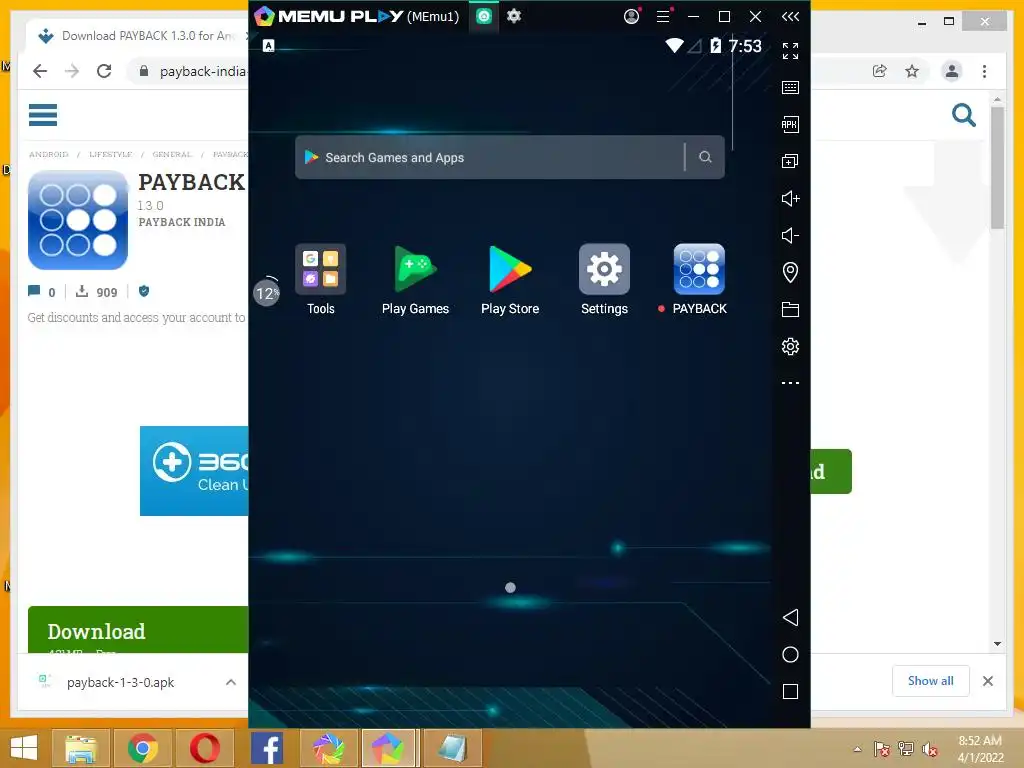Open Google Chrome from taskbar
The height and width of the screenshot is (768, 1024).
click(x=143, y=748)
